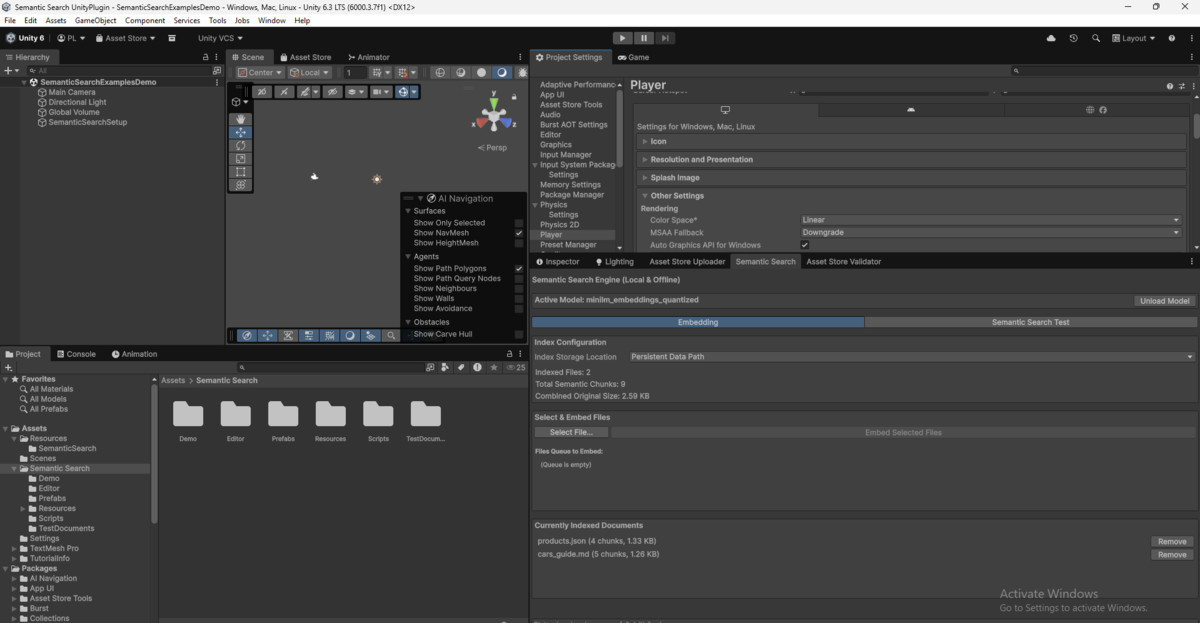Open the Windows platform settings tab icon

pyautogui.click(x=725, y=110)
